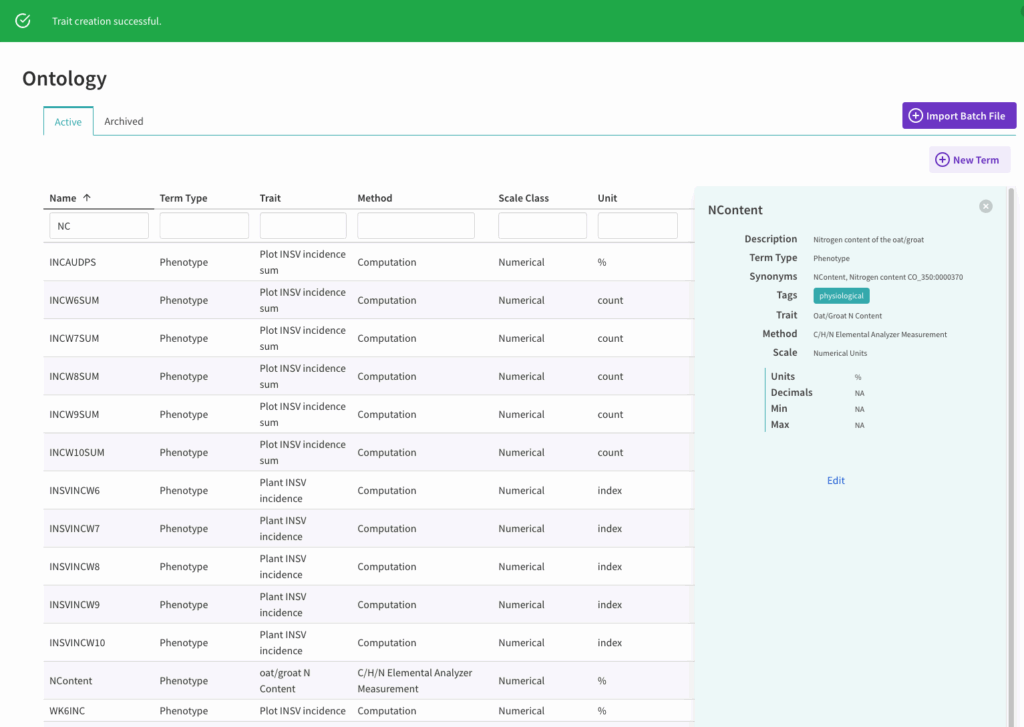
Task: Switch to the Archived tab
Action: point(124,121)
